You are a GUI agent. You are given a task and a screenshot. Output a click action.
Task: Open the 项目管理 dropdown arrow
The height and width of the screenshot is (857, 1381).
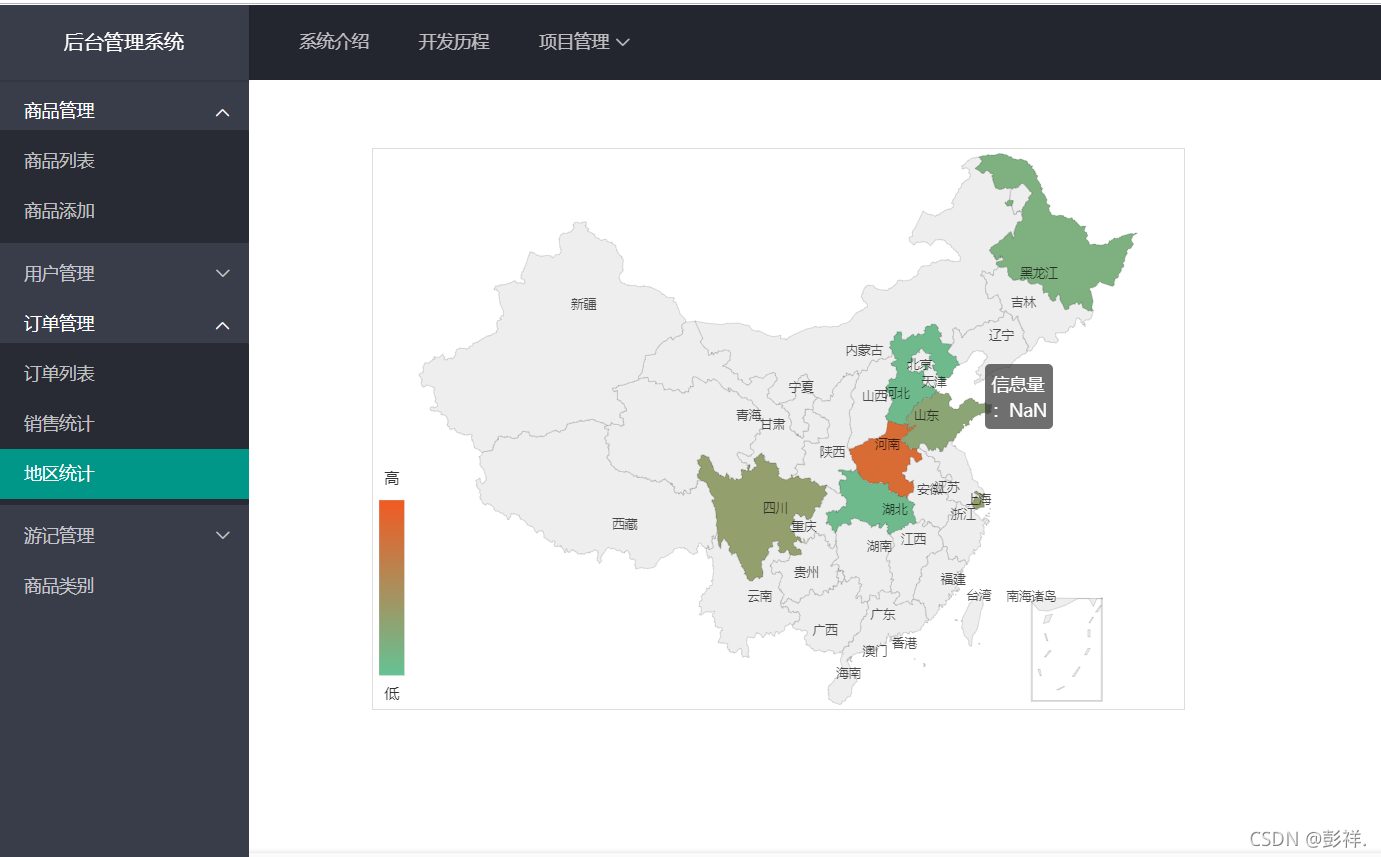623,42
